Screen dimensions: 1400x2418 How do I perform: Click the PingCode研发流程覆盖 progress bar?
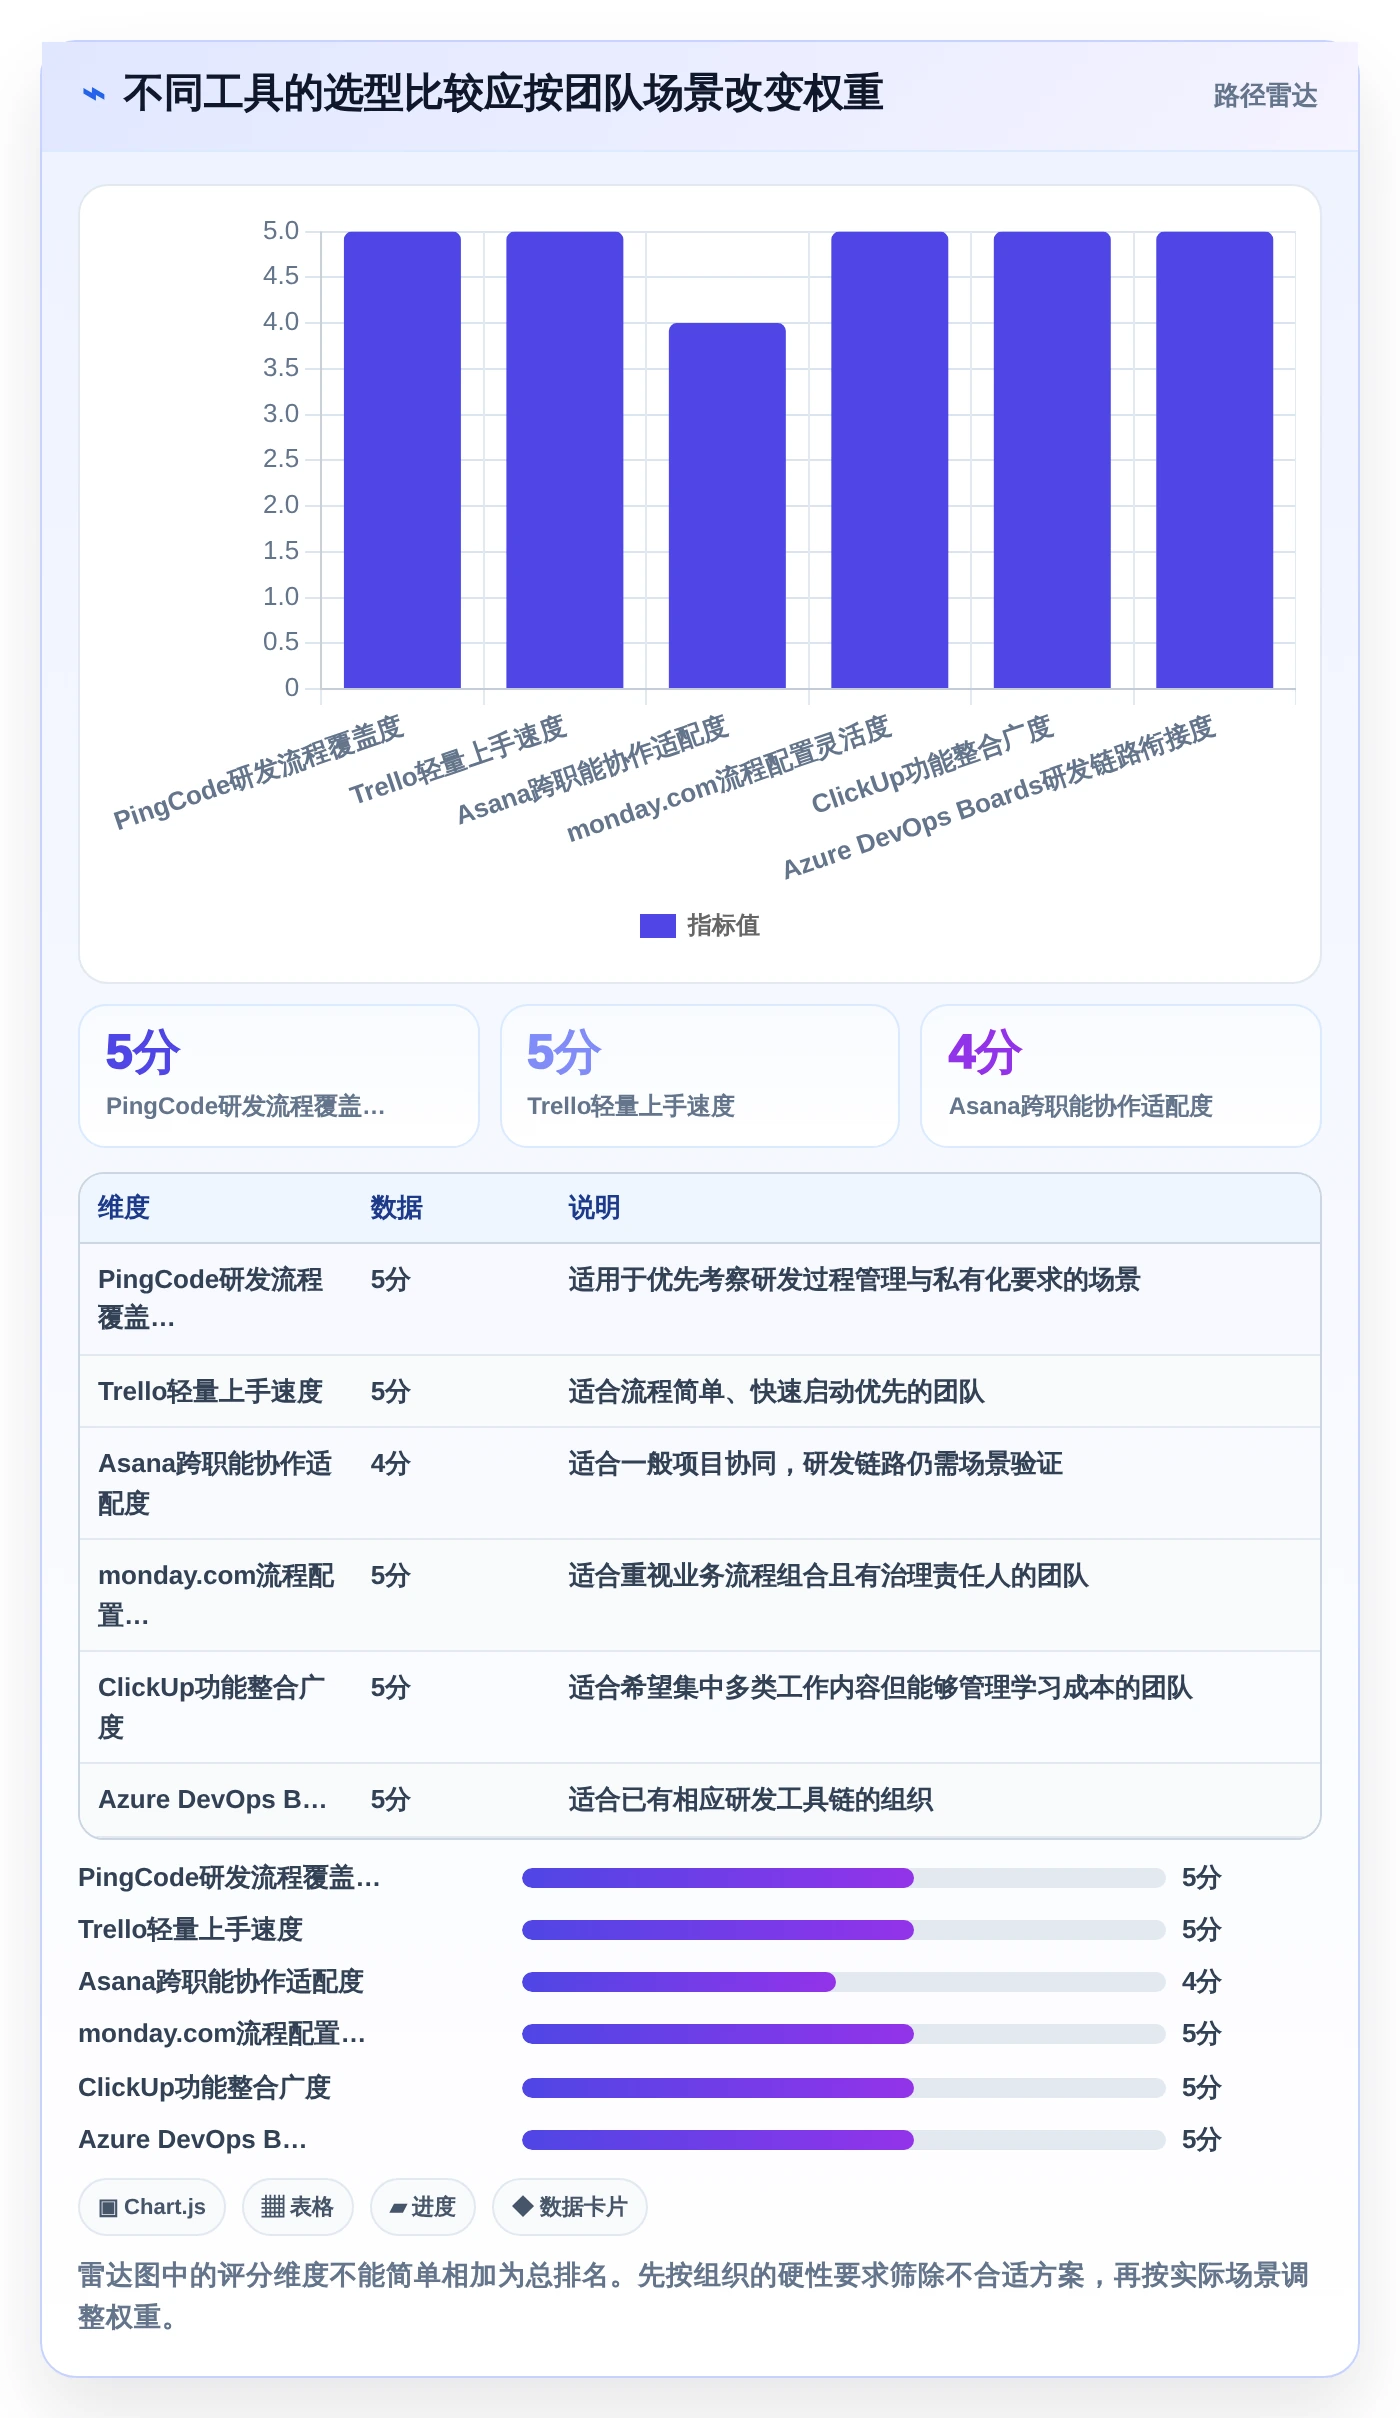point(843,1878)
